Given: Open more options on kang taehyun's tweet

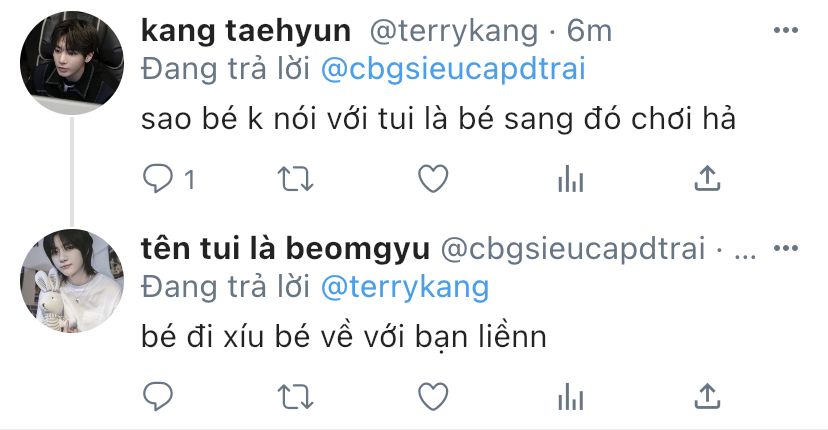Looking at the screenshot, I should [x=785, y=30].
